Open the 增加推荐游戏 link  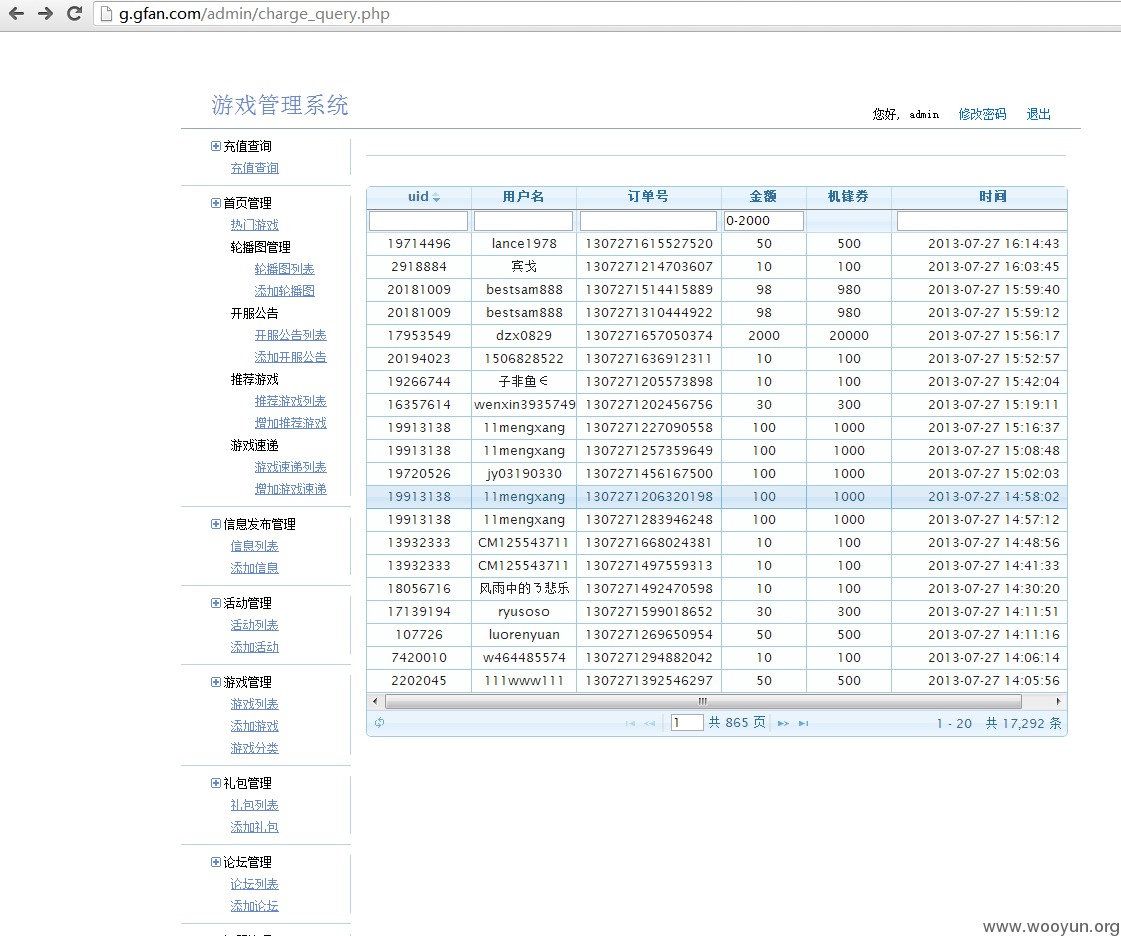coord(290,423)
